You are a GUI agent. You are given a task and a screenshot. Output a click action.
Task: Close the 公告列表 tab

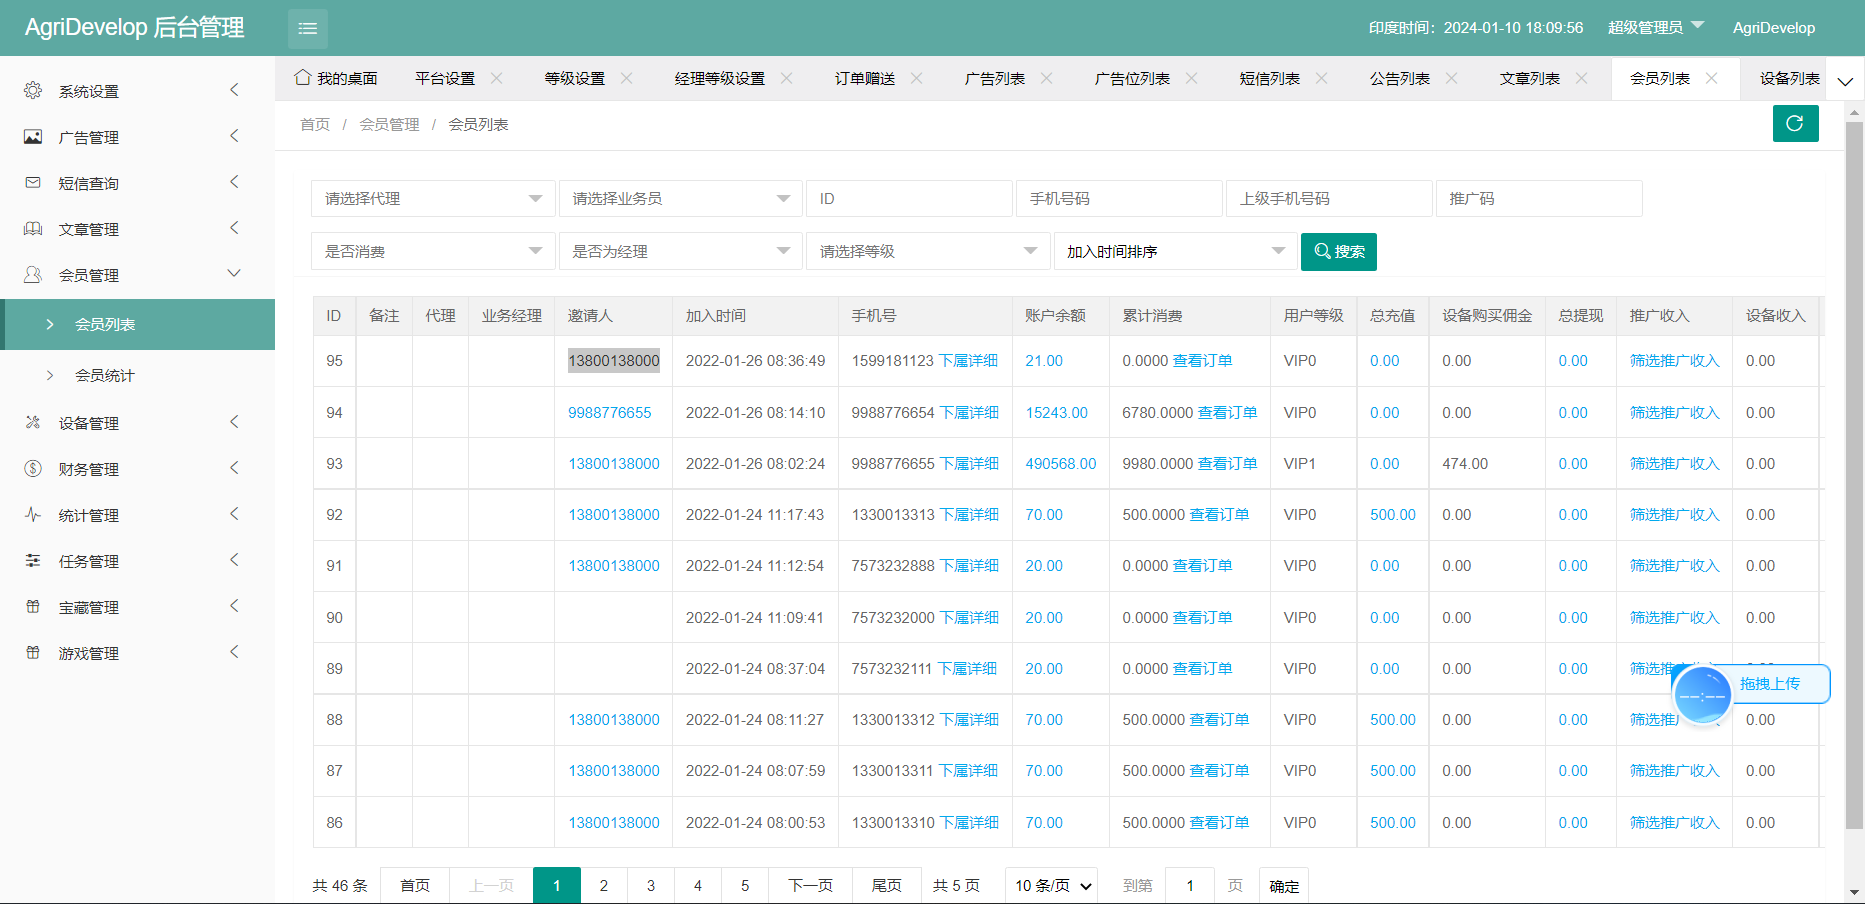pos(1451,78)
